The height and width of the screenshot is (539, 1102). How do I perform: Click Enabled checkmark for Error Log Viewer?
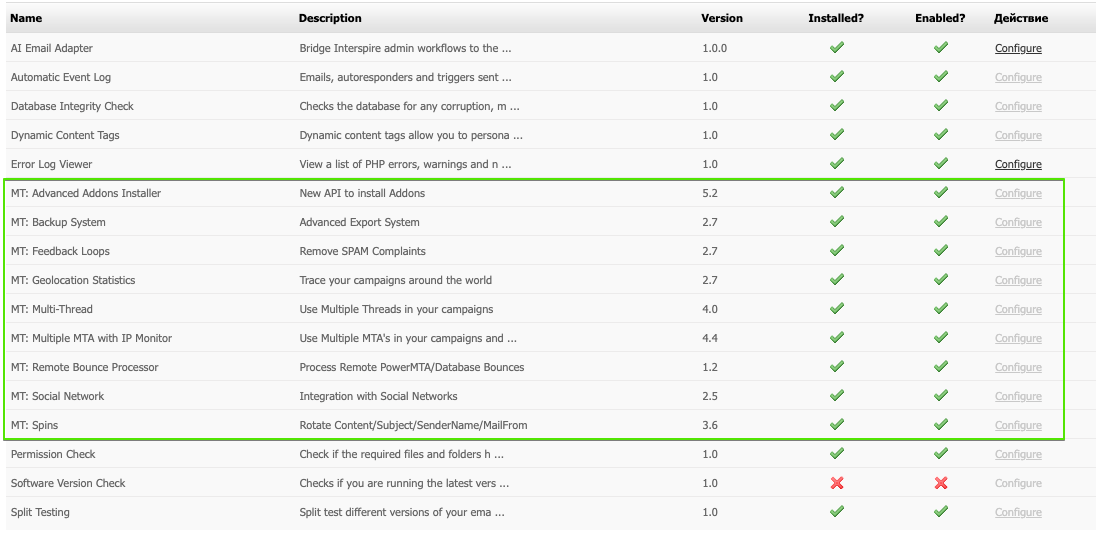coord(940,164)
